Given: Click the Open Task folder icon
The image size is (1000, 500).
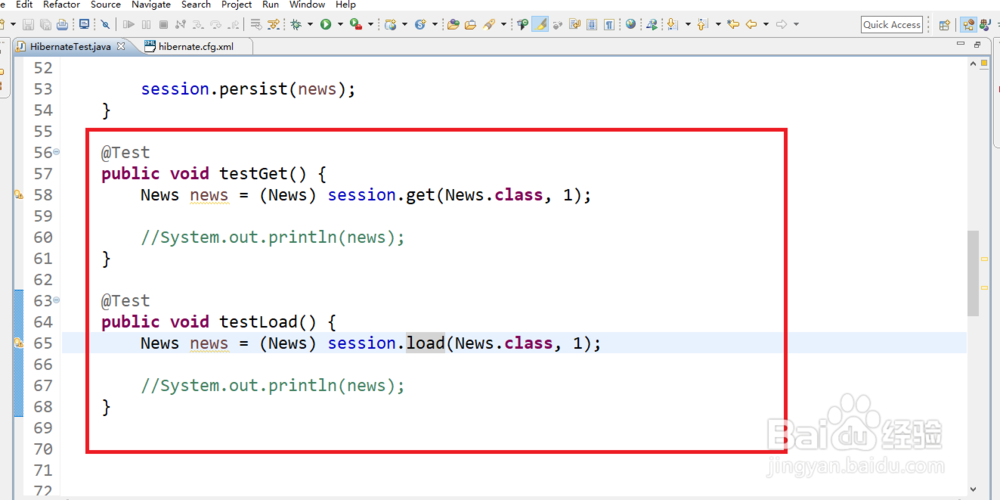Looking at the screenshot, I should [471, 24].
